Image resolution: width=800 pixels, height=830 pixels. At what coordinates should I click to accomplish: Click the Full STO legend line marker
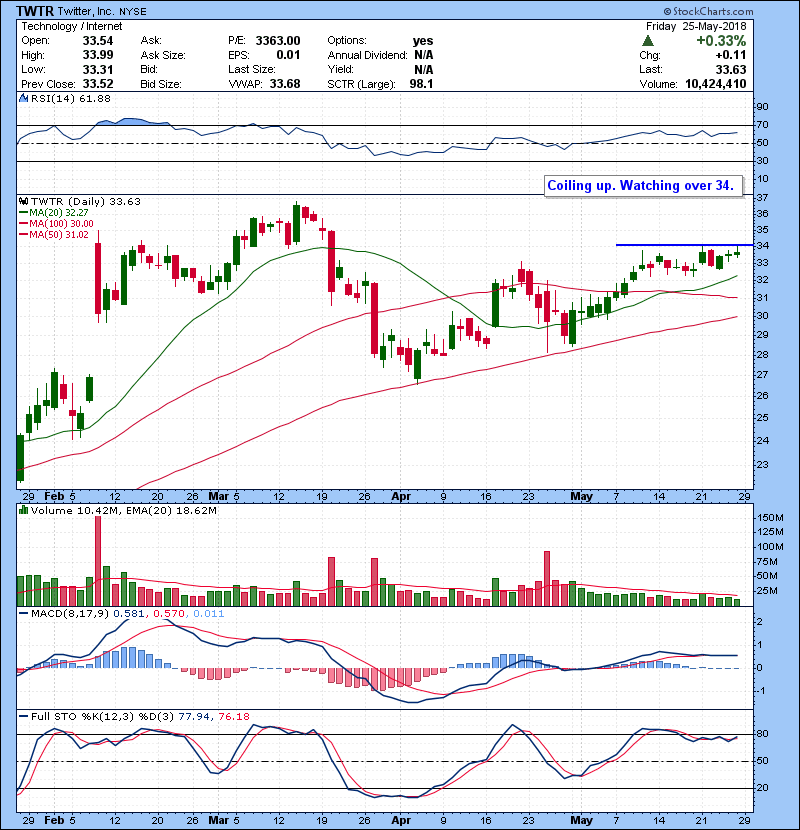(23, 717)
